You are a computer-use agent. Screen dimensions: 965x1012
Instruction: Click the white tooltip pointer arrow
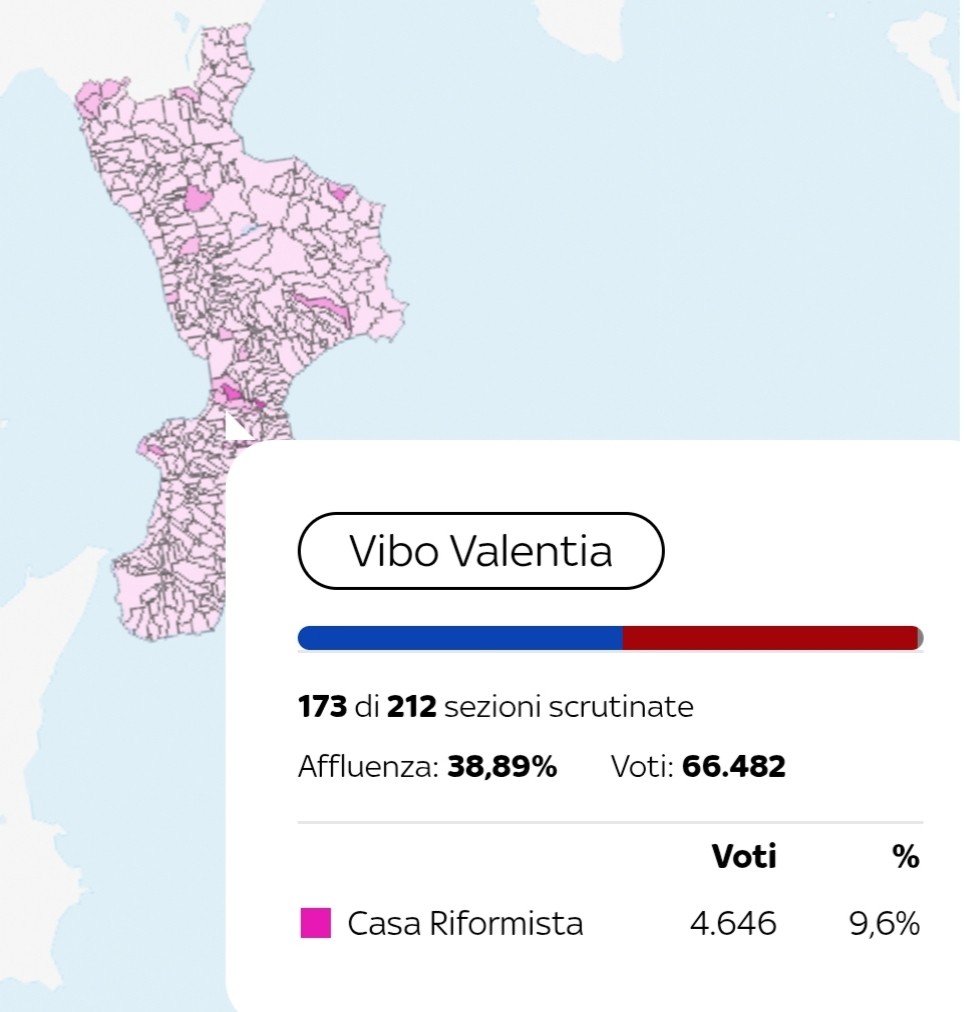tap(238, 427)
